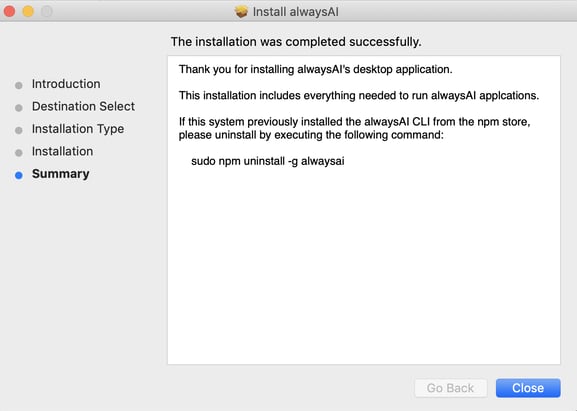Click the Installation Type step bullet
The height and width of the screenshot is (411, 577).
19,130
